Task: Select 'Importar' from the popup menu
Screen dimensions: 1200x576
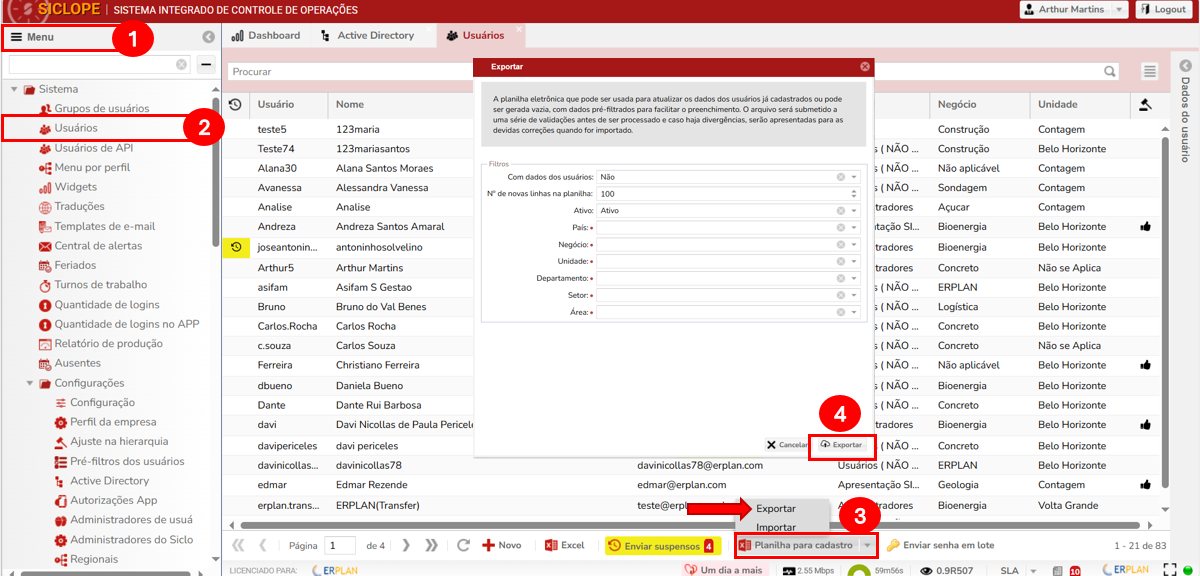Action: pos(776,527)
